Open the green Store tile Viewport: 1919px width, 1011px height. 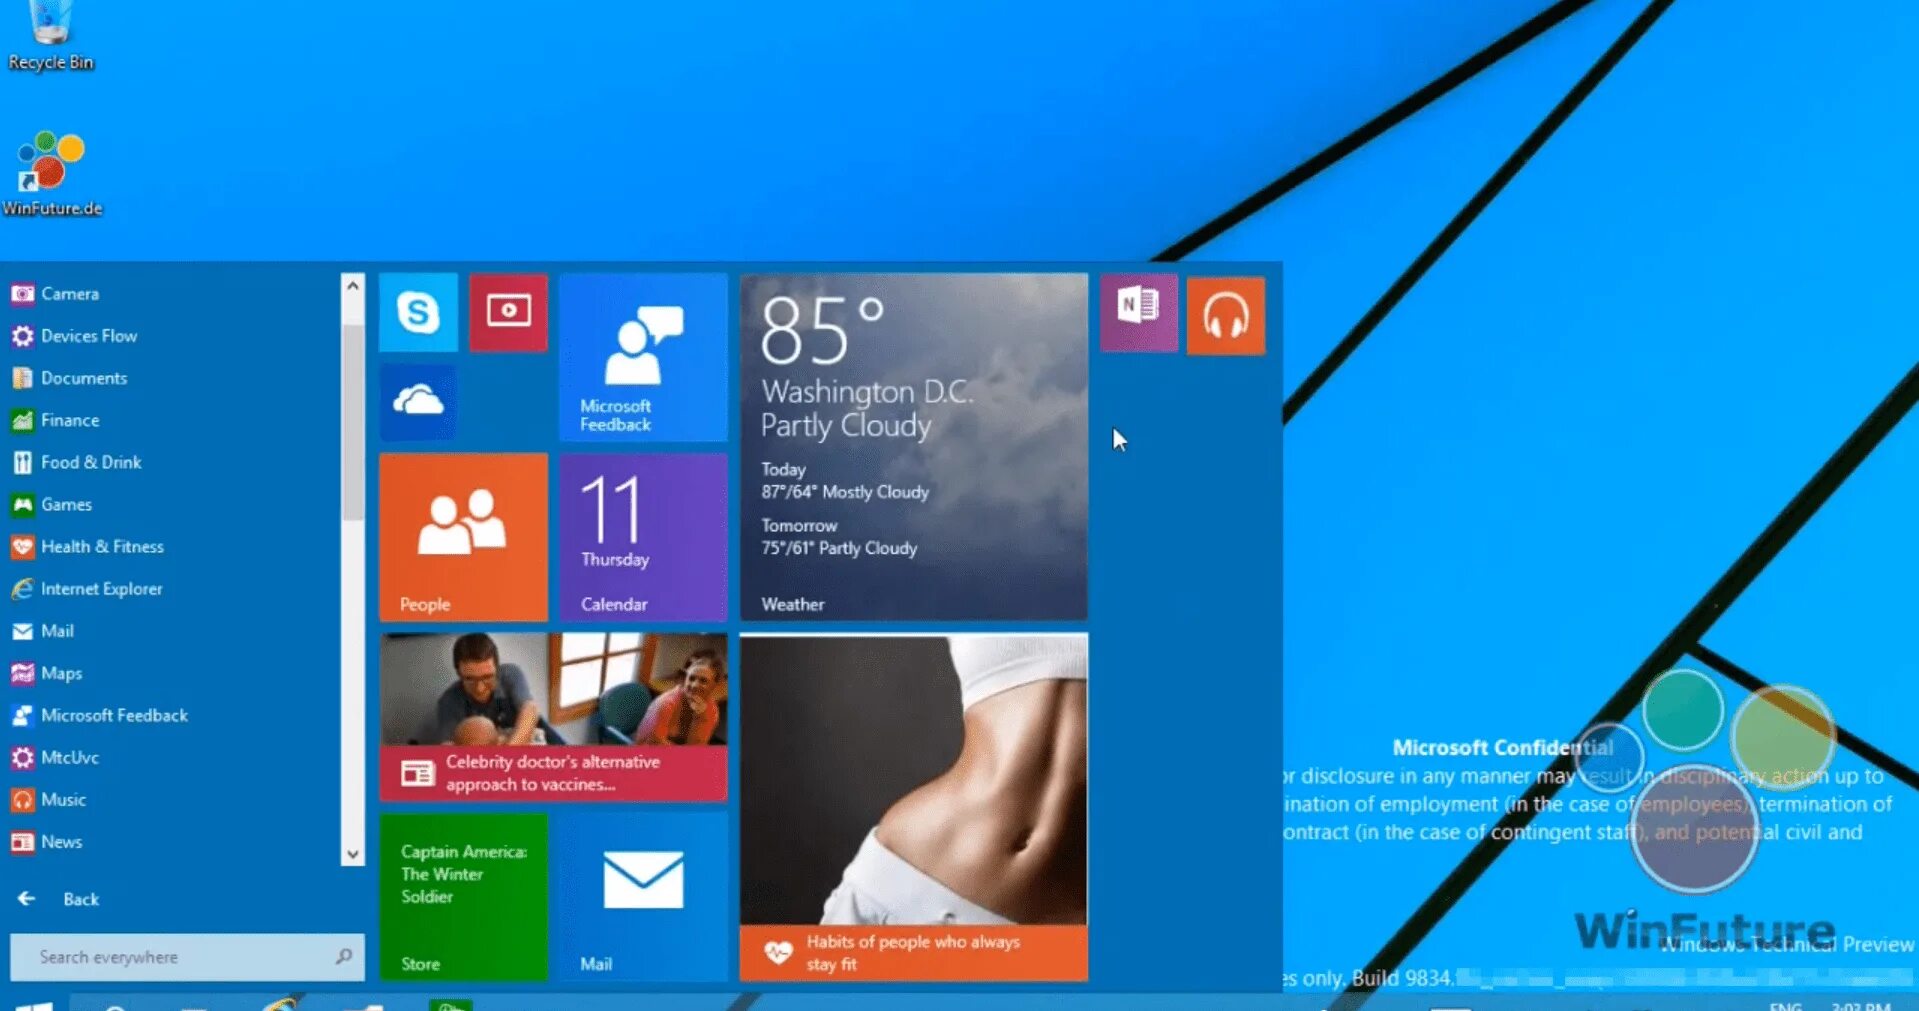(x=463, y=897)
